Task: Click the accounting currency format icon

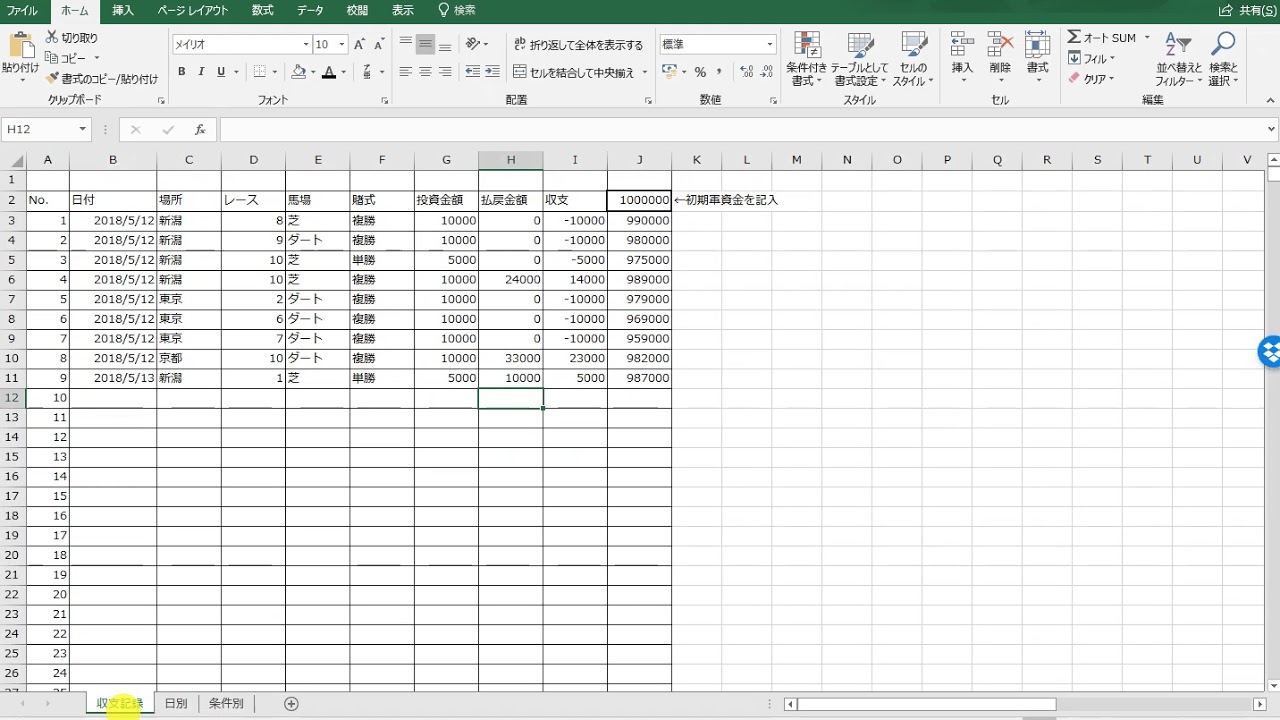Action: (x=669, y=72)
